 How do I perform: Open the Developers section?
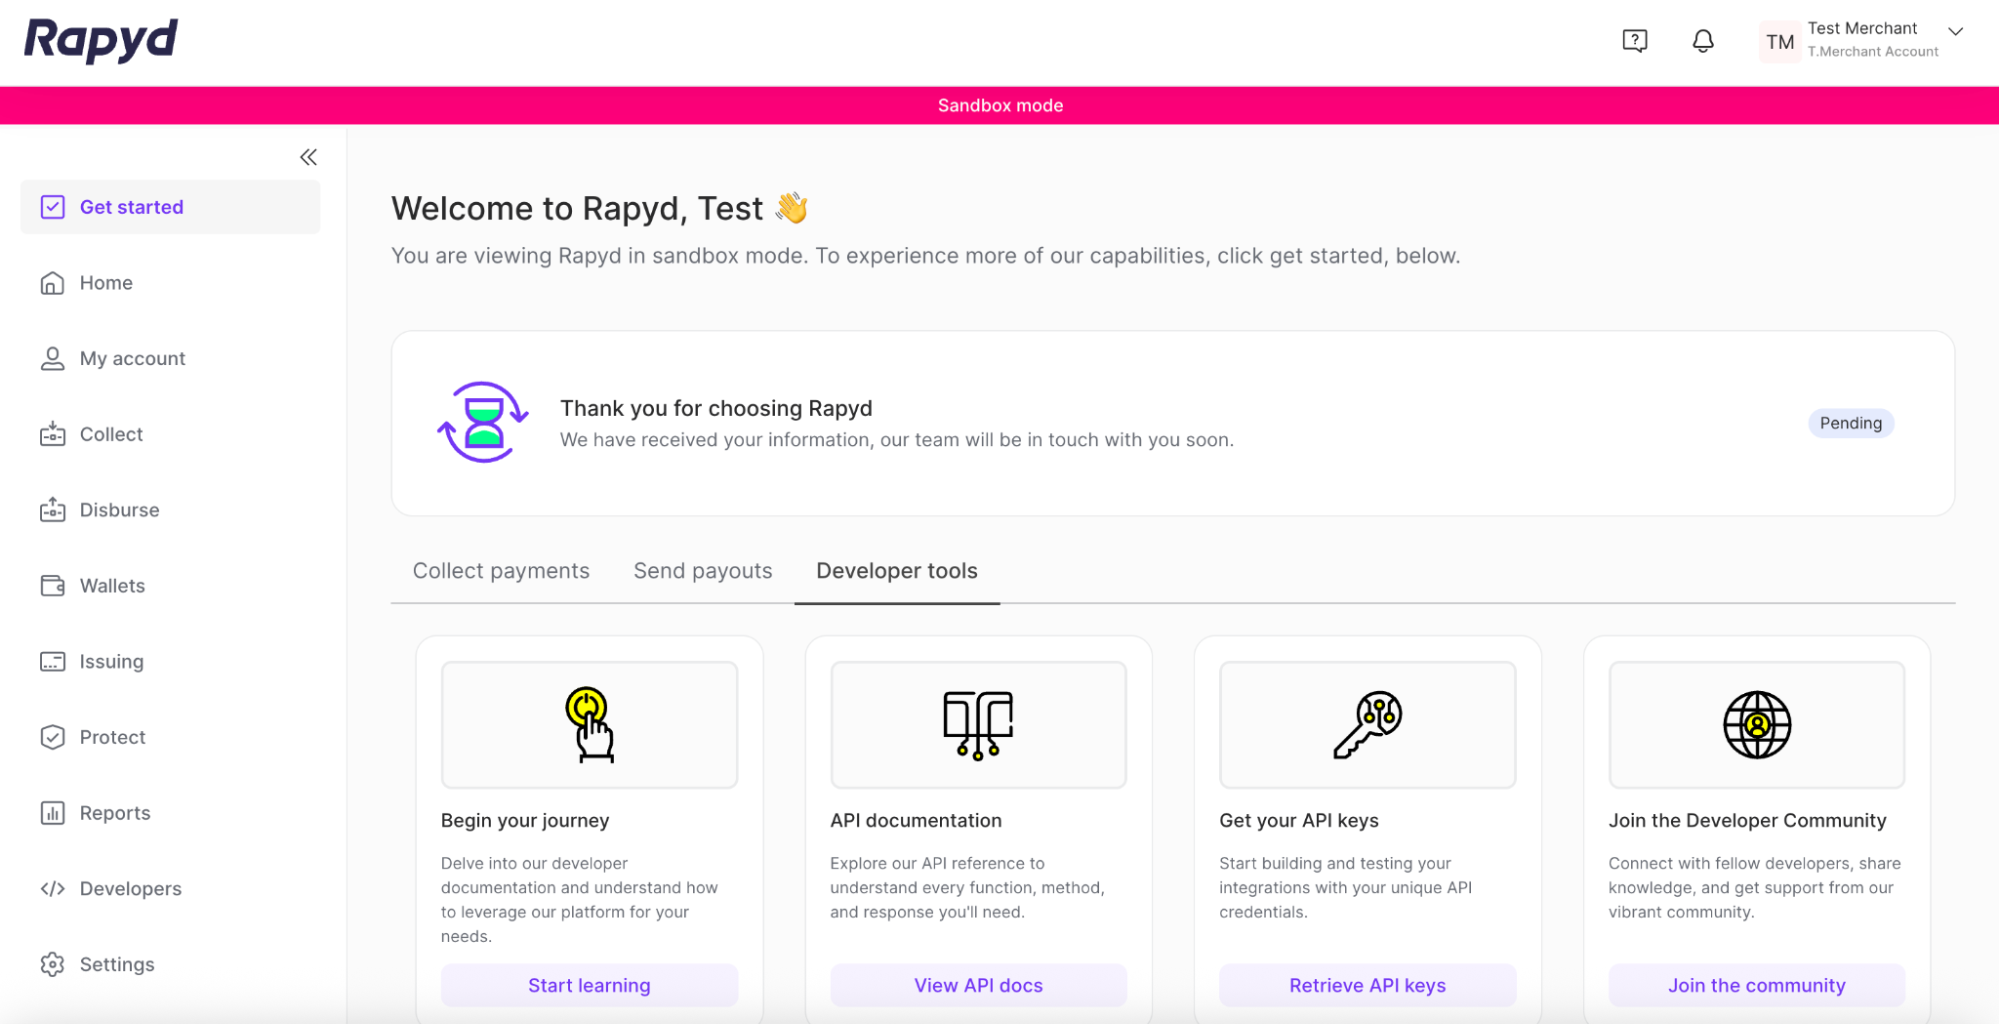(x=129, y=888)
